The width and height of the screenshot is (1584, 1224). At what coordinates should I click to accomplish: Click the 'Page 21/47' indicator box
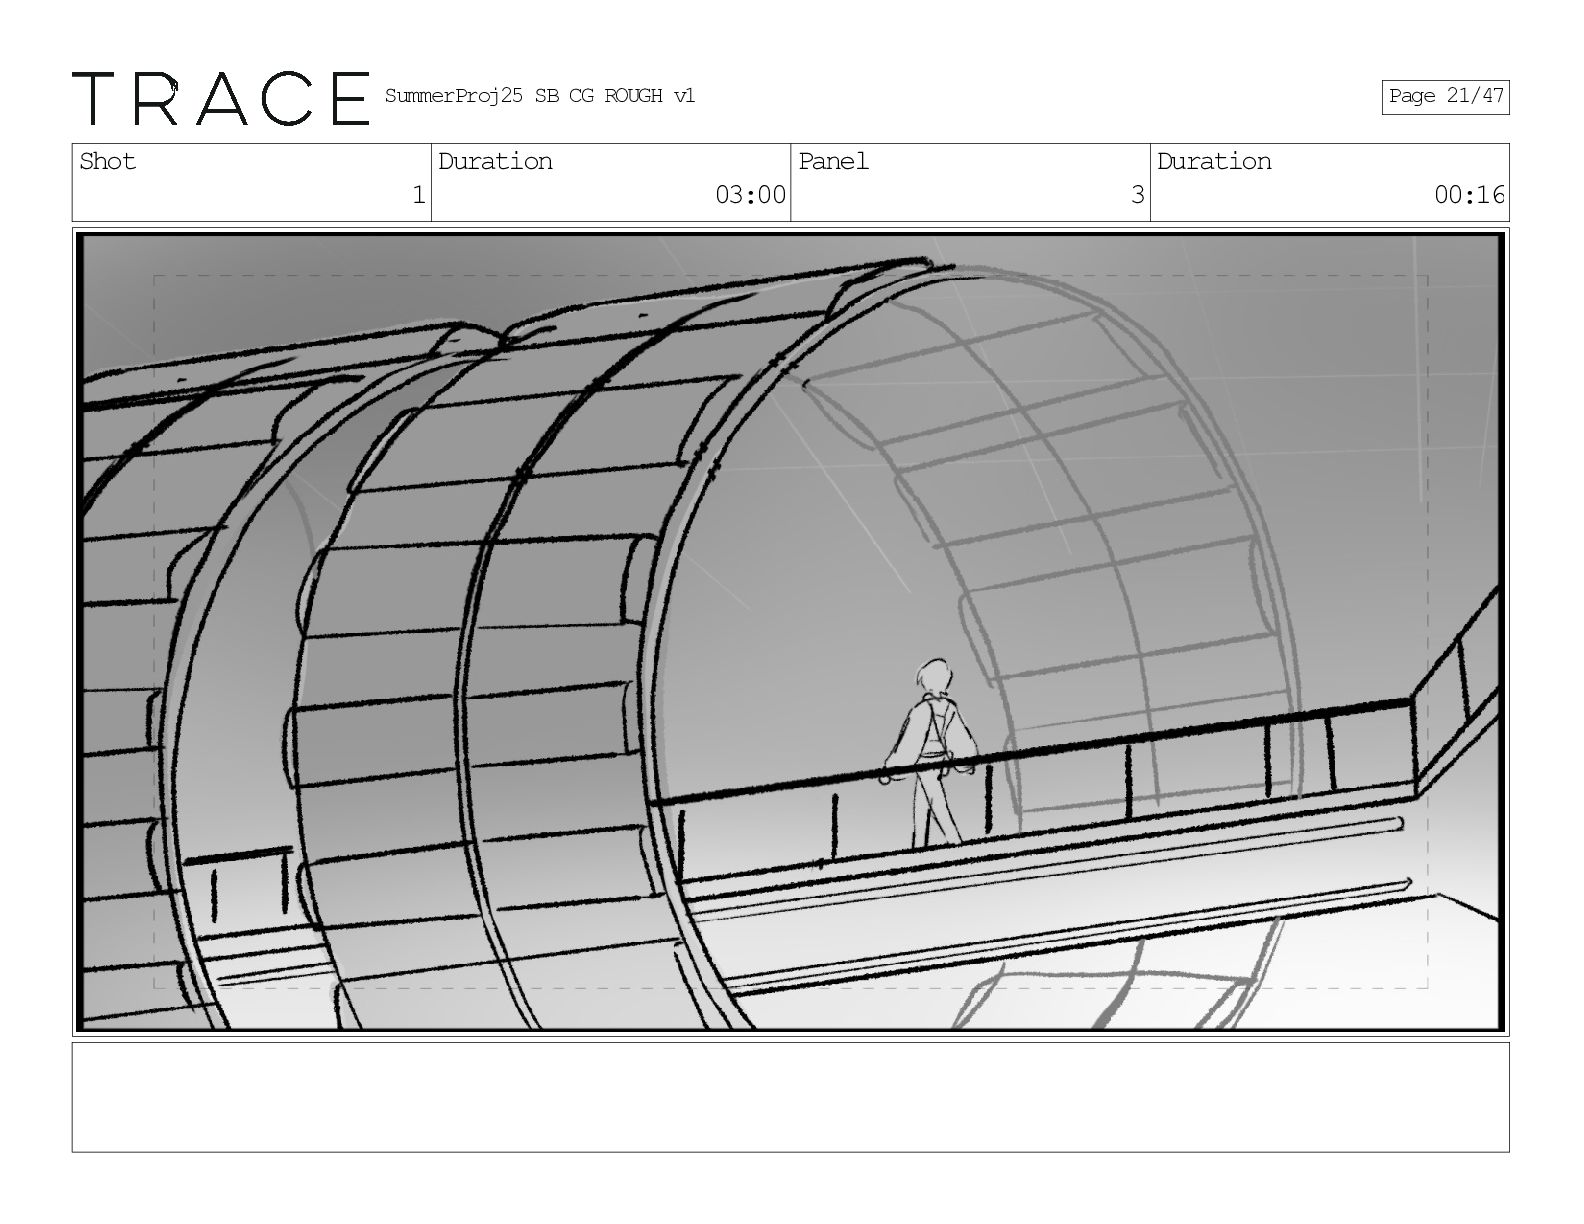tap(1445, 97)
